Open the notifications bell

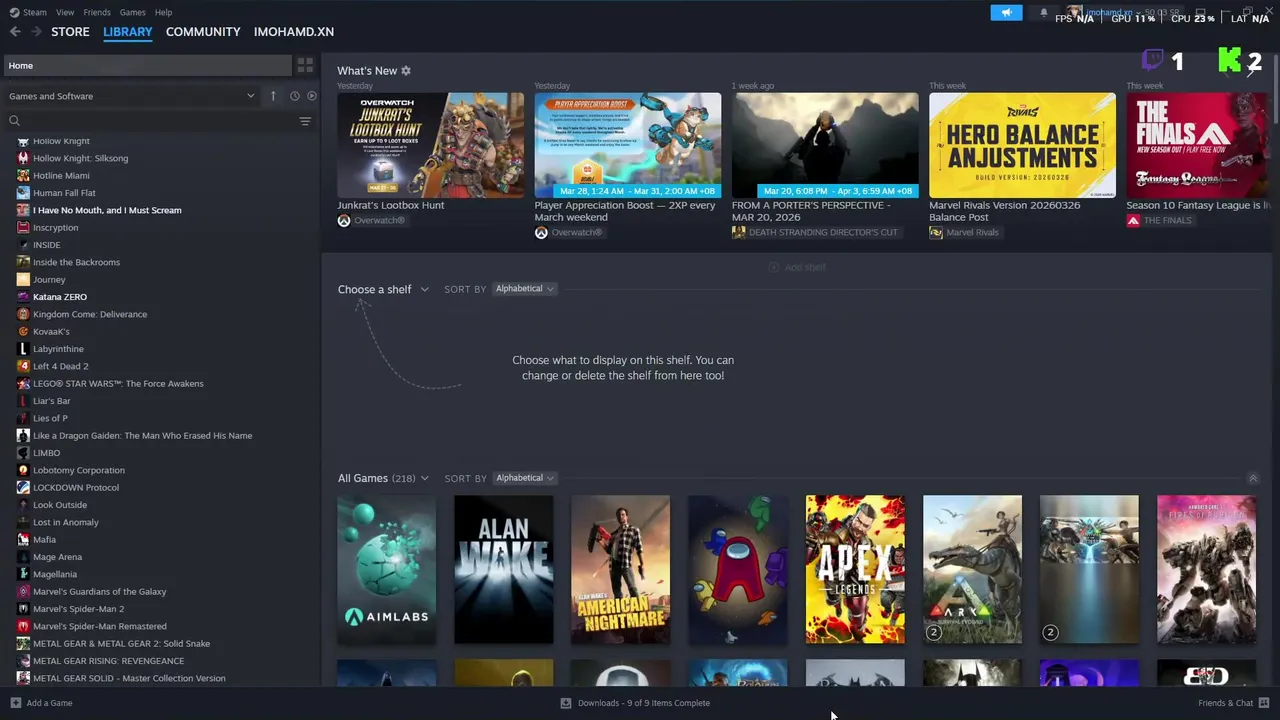pos(1044,12)
